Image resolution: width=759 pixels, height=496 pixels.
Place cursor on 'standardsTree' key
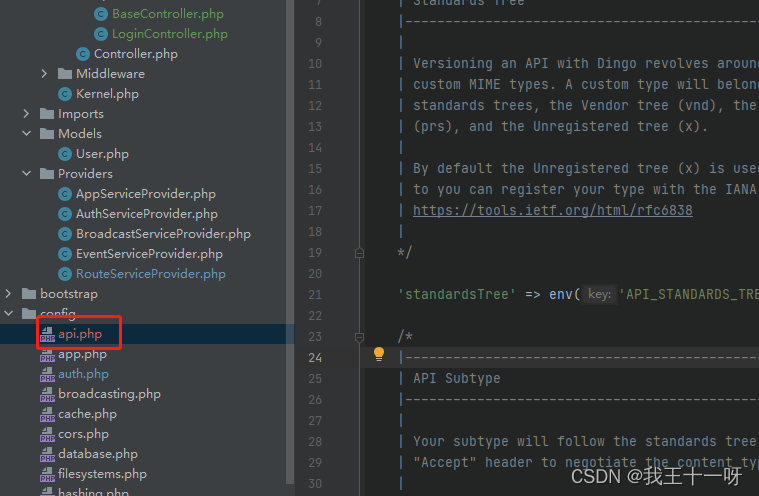pyautogui.click(x=457, y=294)
